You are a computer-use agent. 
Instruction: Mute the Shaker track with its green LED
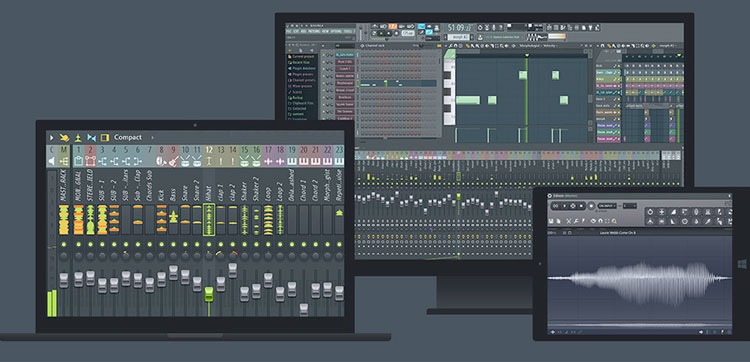tap(244, 244)
